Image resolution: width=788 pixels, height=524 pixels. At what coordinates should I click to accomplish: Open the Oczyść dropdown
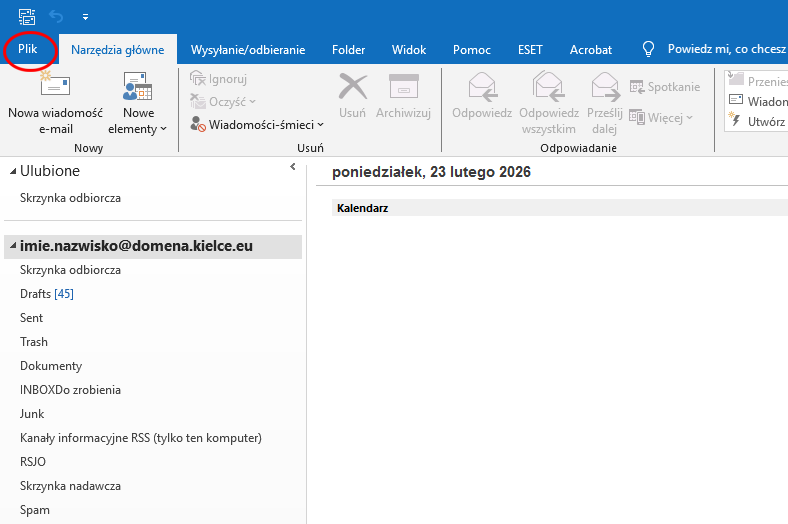(x=223, y=101)
